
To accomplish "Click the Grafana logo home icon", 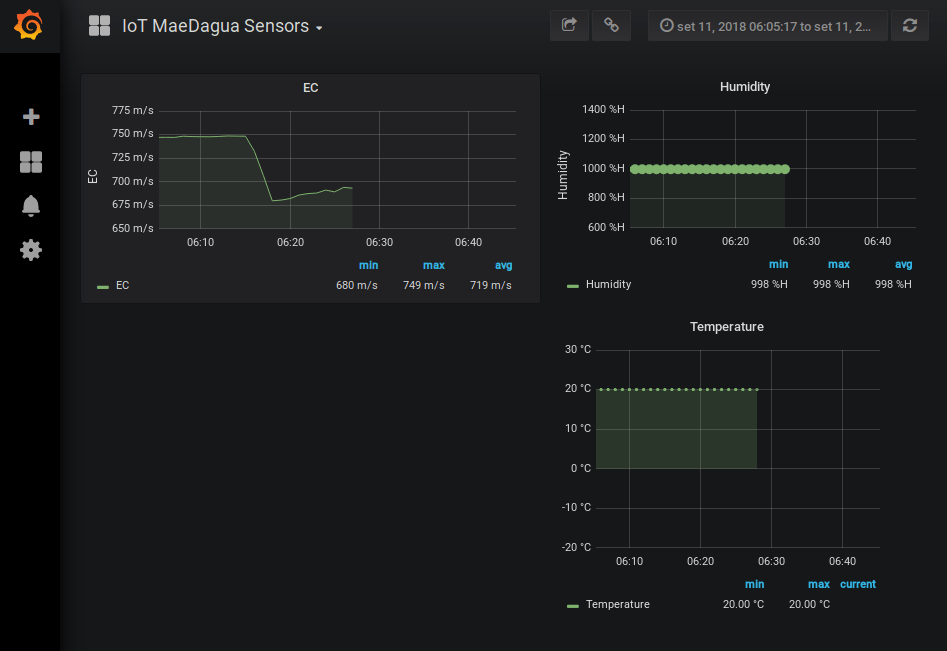I will [30, 25].
